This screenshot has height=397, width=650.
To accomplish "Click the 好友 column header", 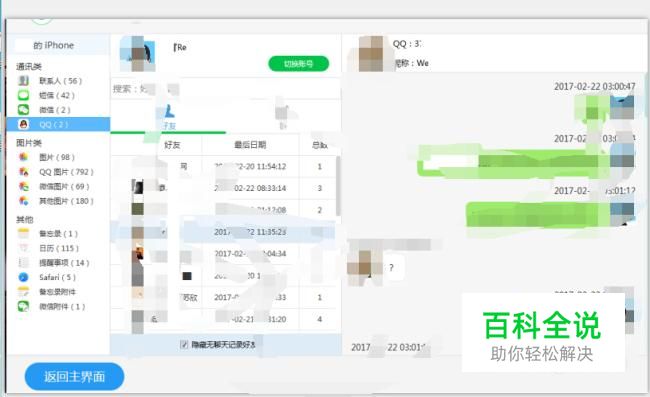I will click(x=172, y=145).
